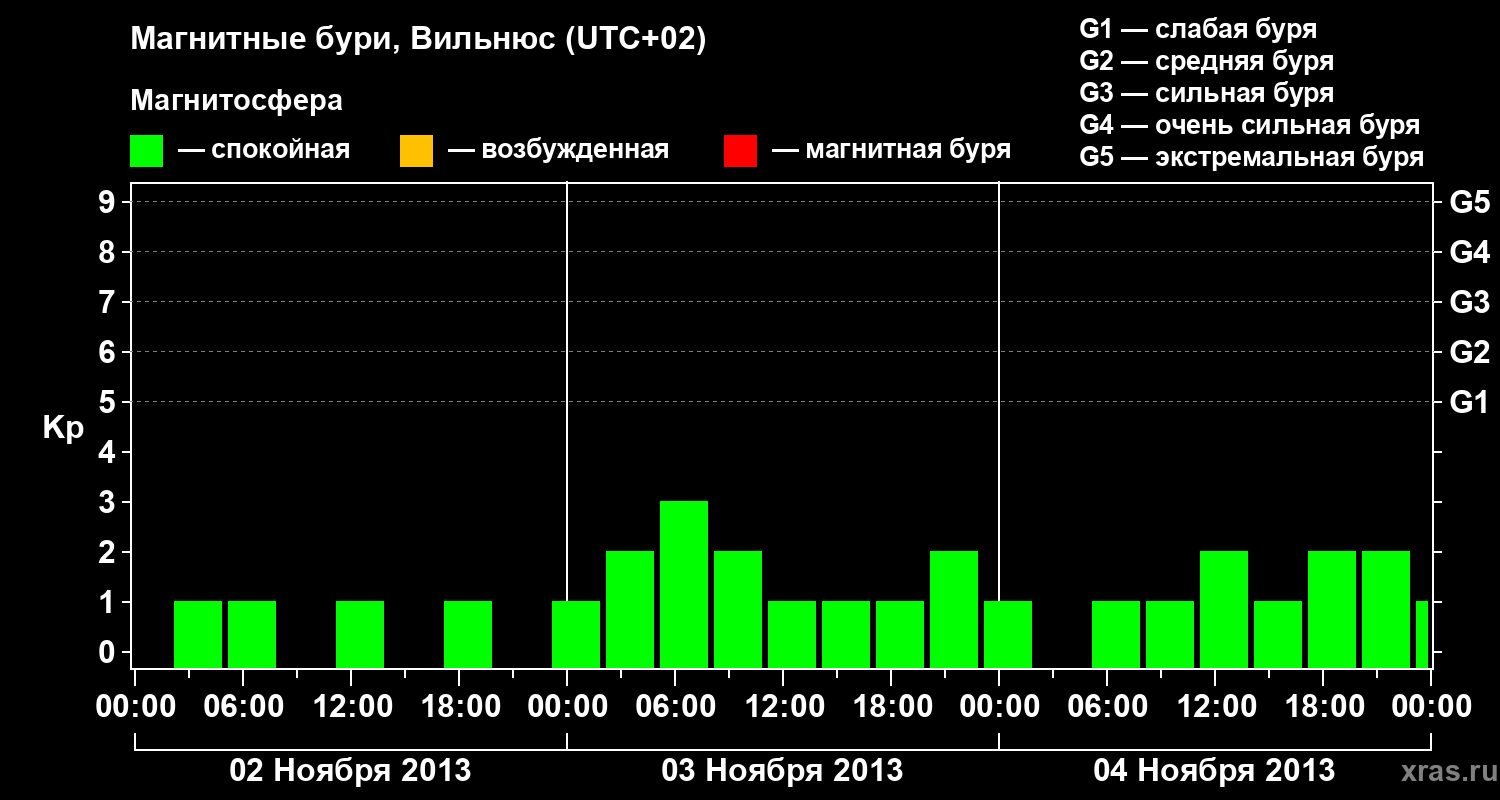Select the line G1 — слабая буря

(1198, 29)
